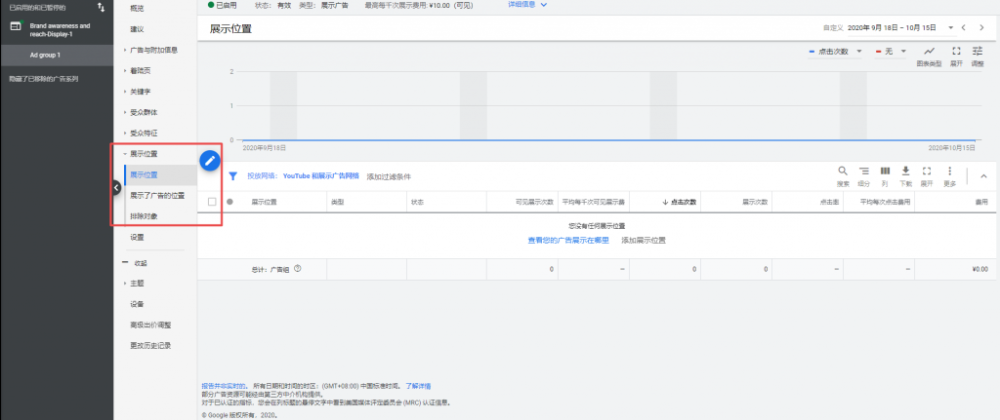Click the table search magnifier icon

(x=842, y=172)
